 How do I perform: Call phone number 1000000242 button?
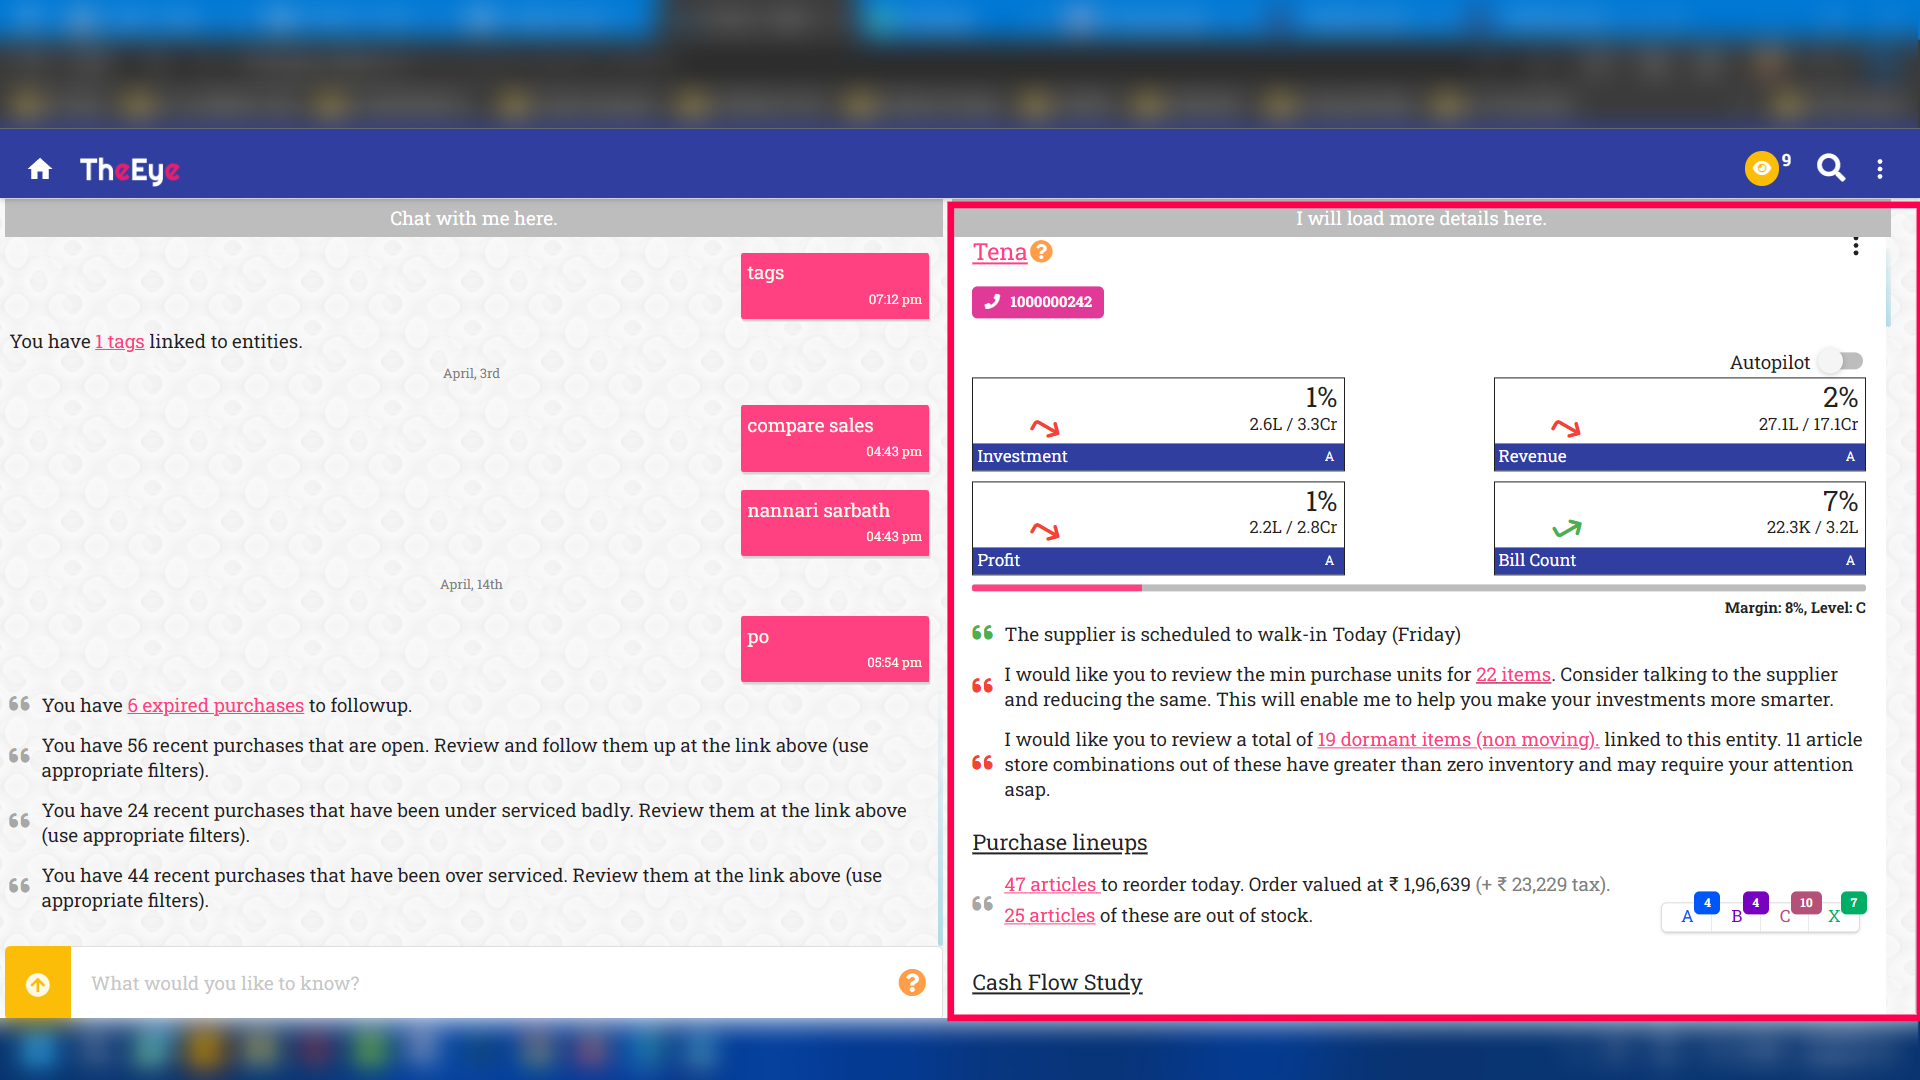pyautogui.click(x=1037, y=302)
